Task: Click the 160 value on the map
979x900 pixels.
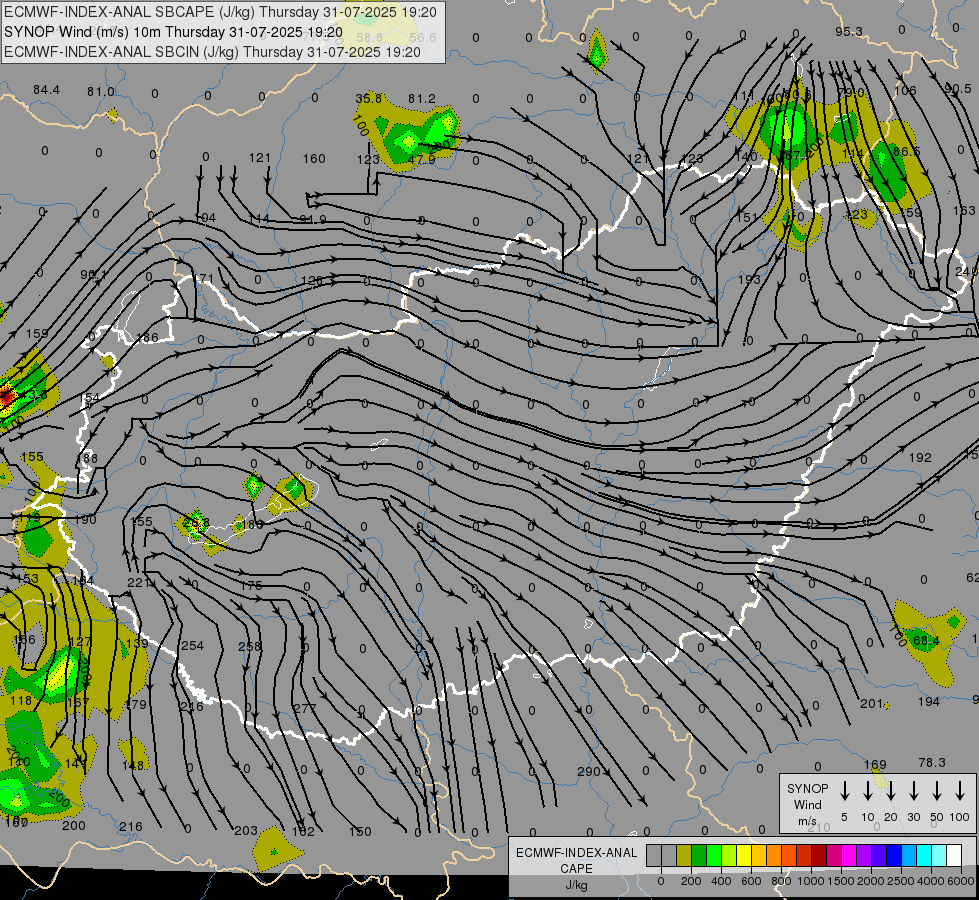Action: pos(314,159)
